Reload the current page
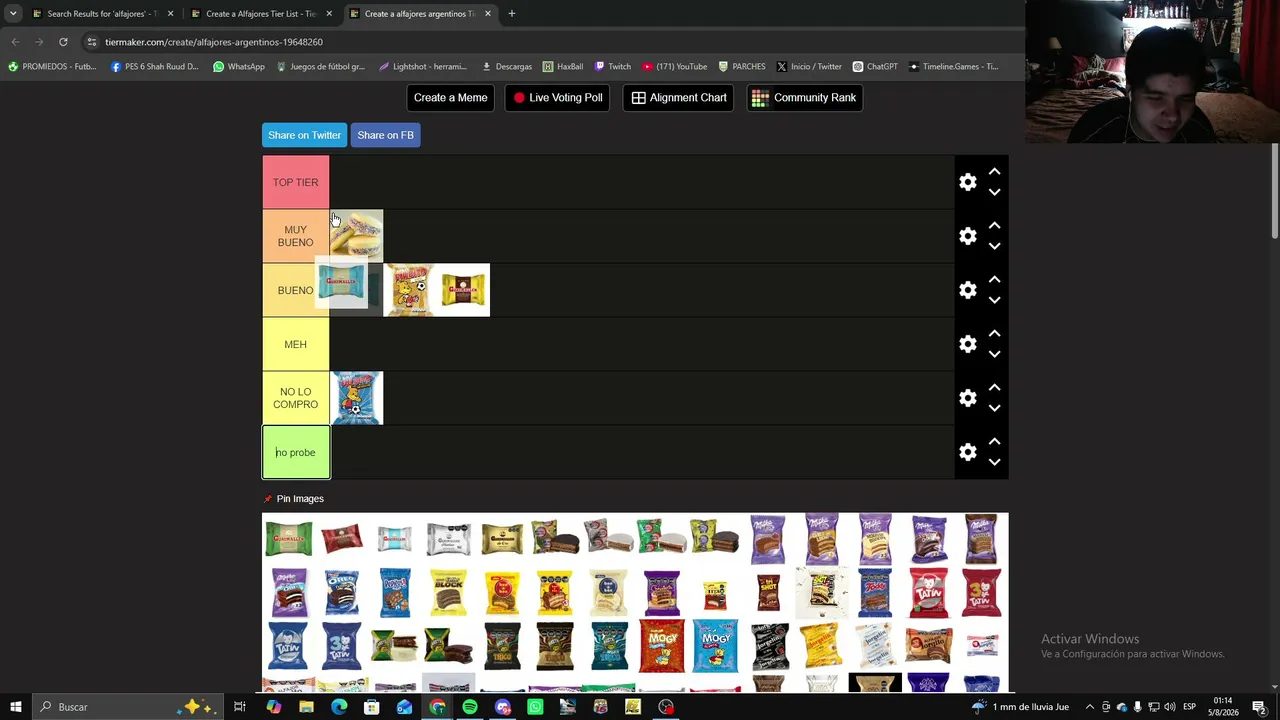This screenshot has width=1280, height=720. (x=63, y=42)
